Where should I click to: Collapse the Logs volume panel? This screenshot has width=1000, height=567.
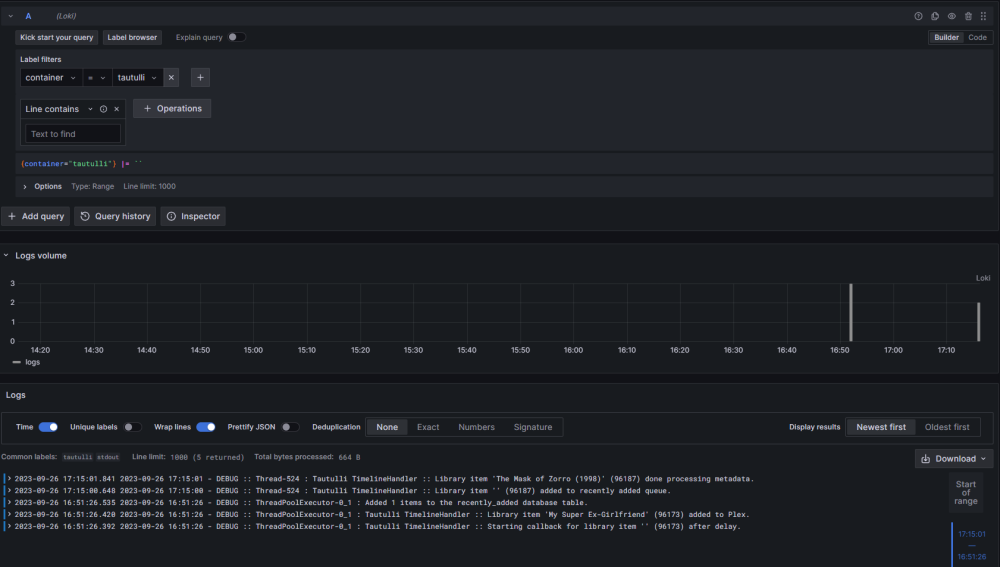pos(6,255)
